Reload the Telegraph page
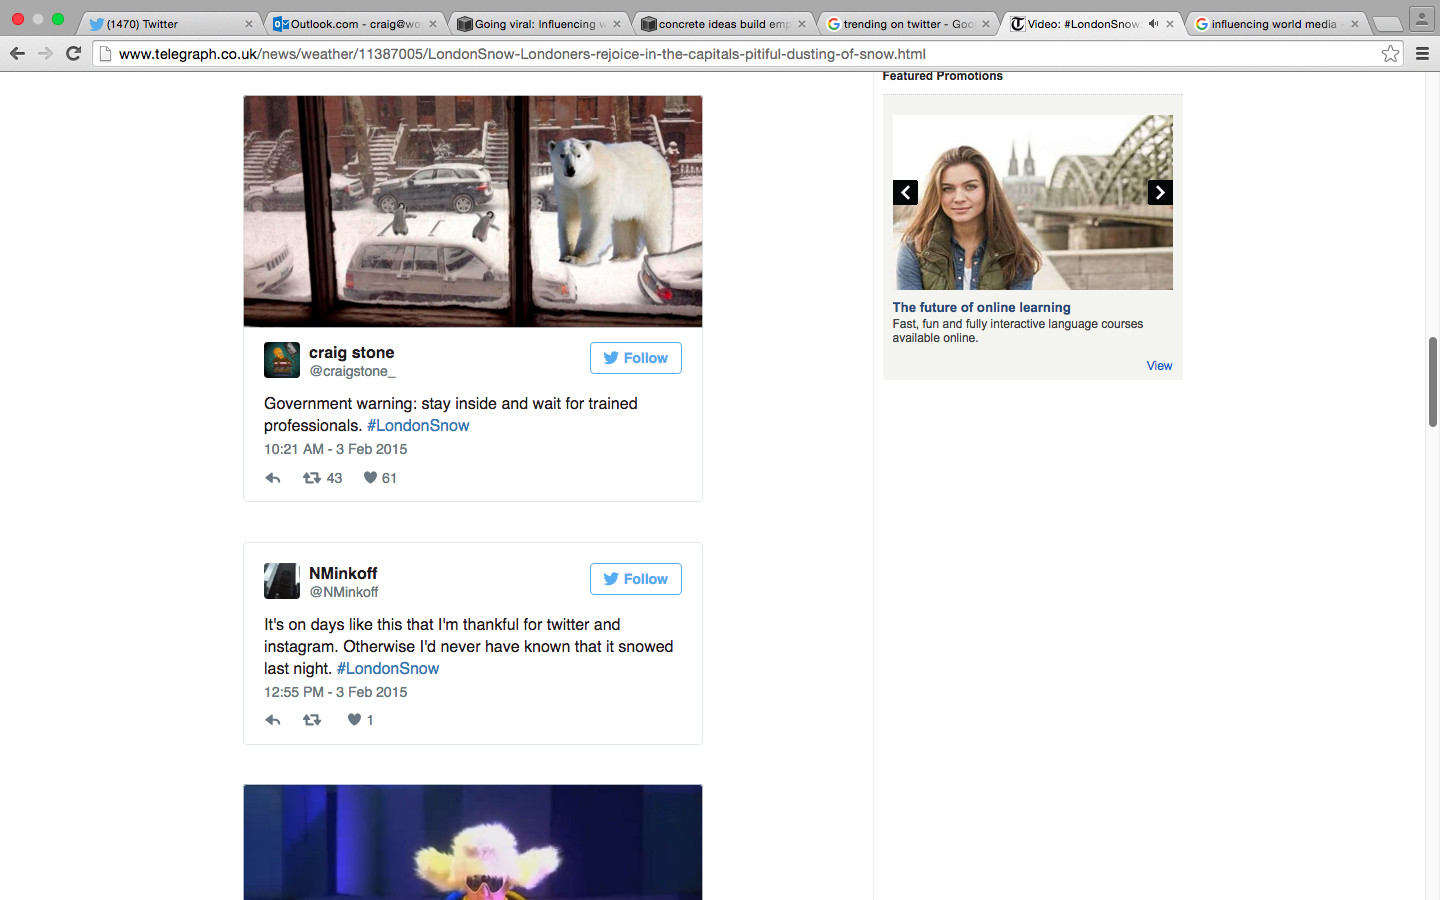Viewport: 1440px width, 900px height. point(73,53)
